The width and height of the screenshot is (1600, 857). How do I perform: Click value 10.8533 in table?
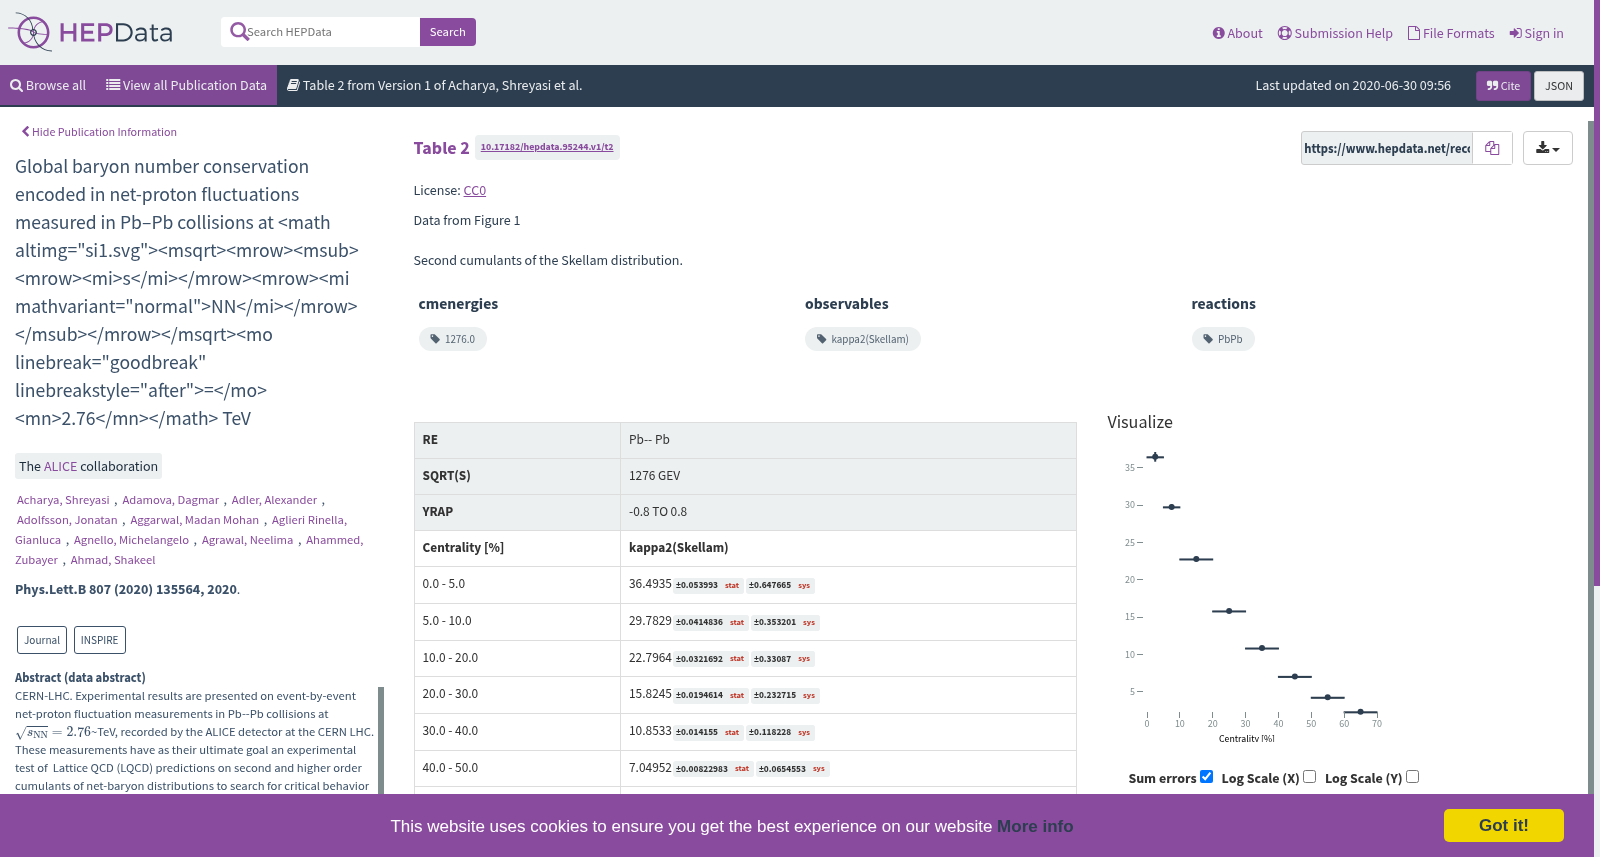[650, 731]
